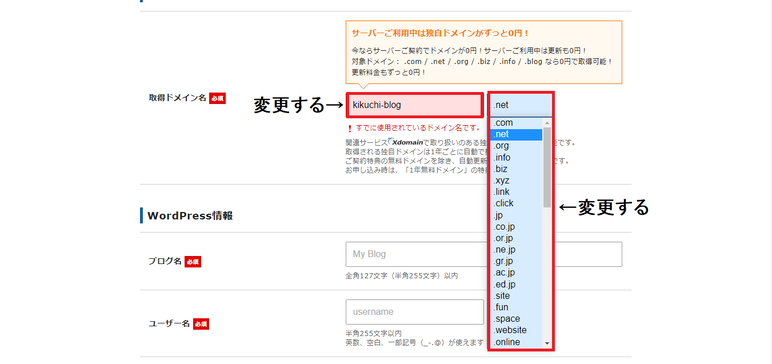This screenshot has height=364, width=772.
Task: Click the scroll-down arrow of extension list
Action: point(547,343)
